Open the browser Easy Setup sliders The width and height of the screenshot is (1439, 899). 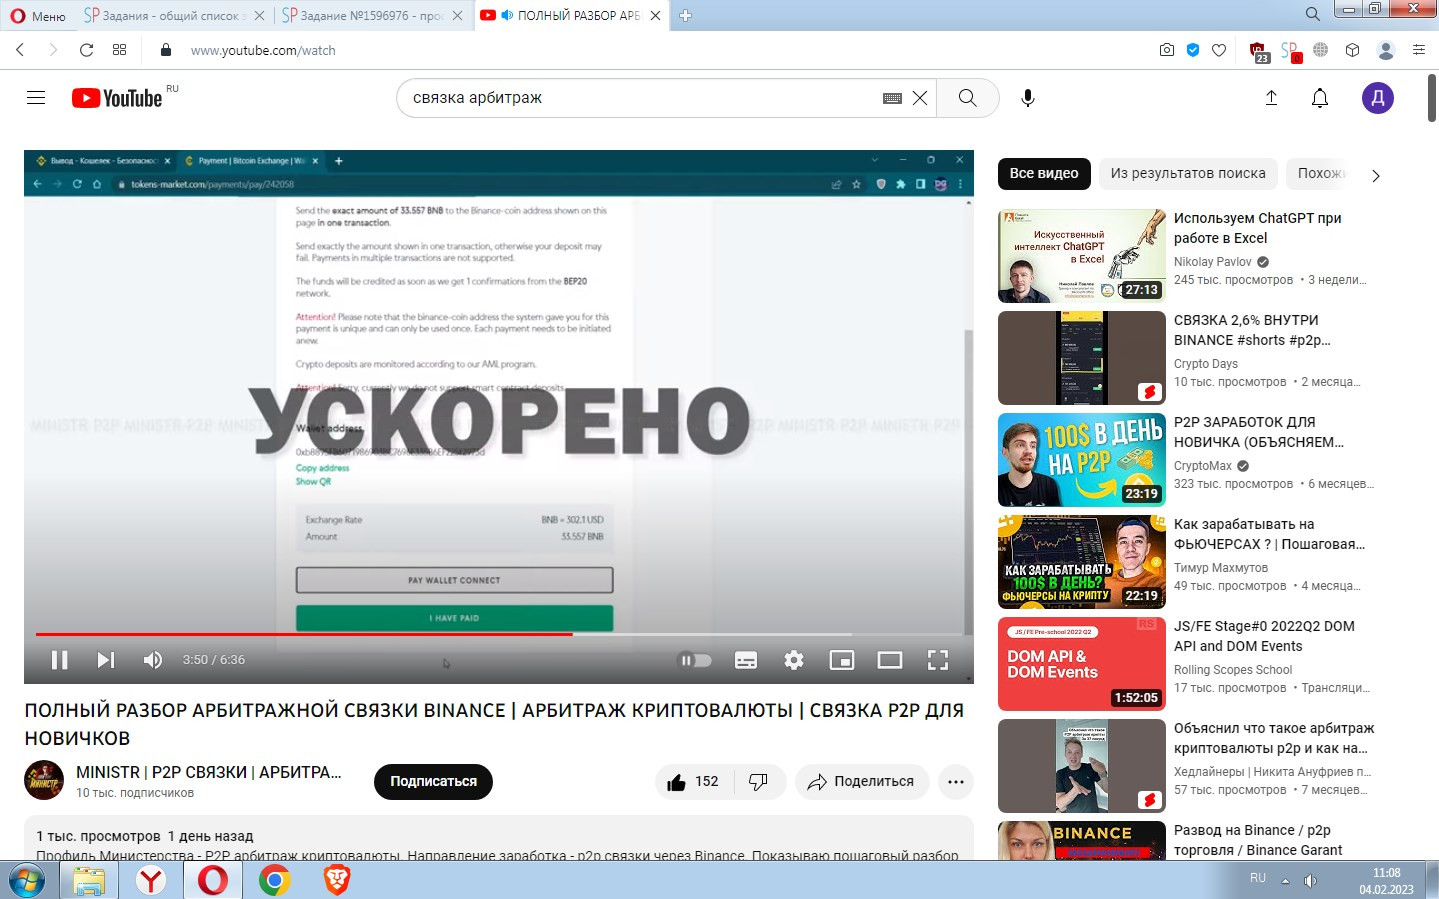pos(1419,50)
